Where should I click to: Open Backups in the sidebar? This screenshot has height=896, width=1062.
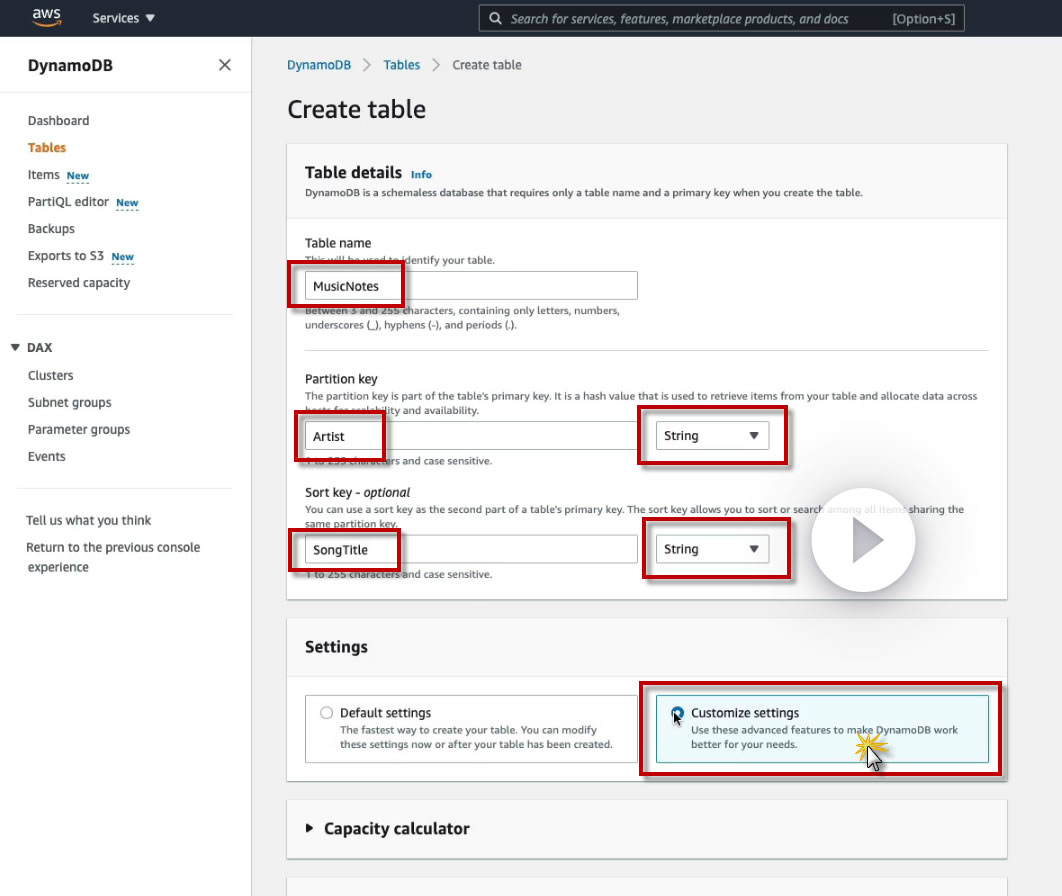coord(51,229)
